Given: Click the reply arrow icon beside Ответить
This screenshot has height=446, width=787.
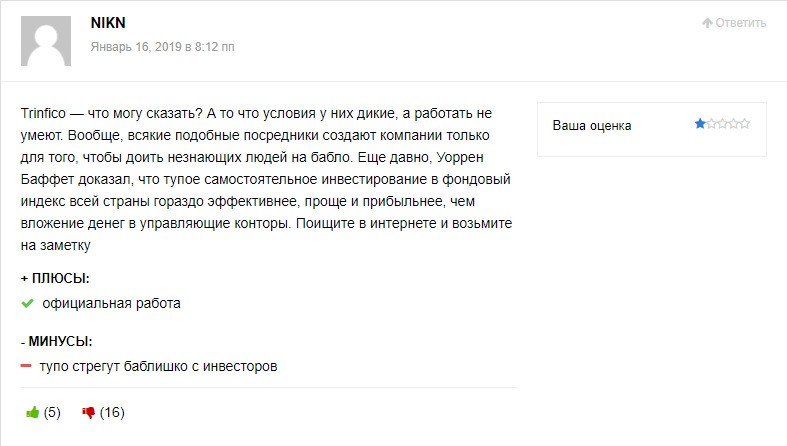Looking at the screenshot, I should 707,23.
